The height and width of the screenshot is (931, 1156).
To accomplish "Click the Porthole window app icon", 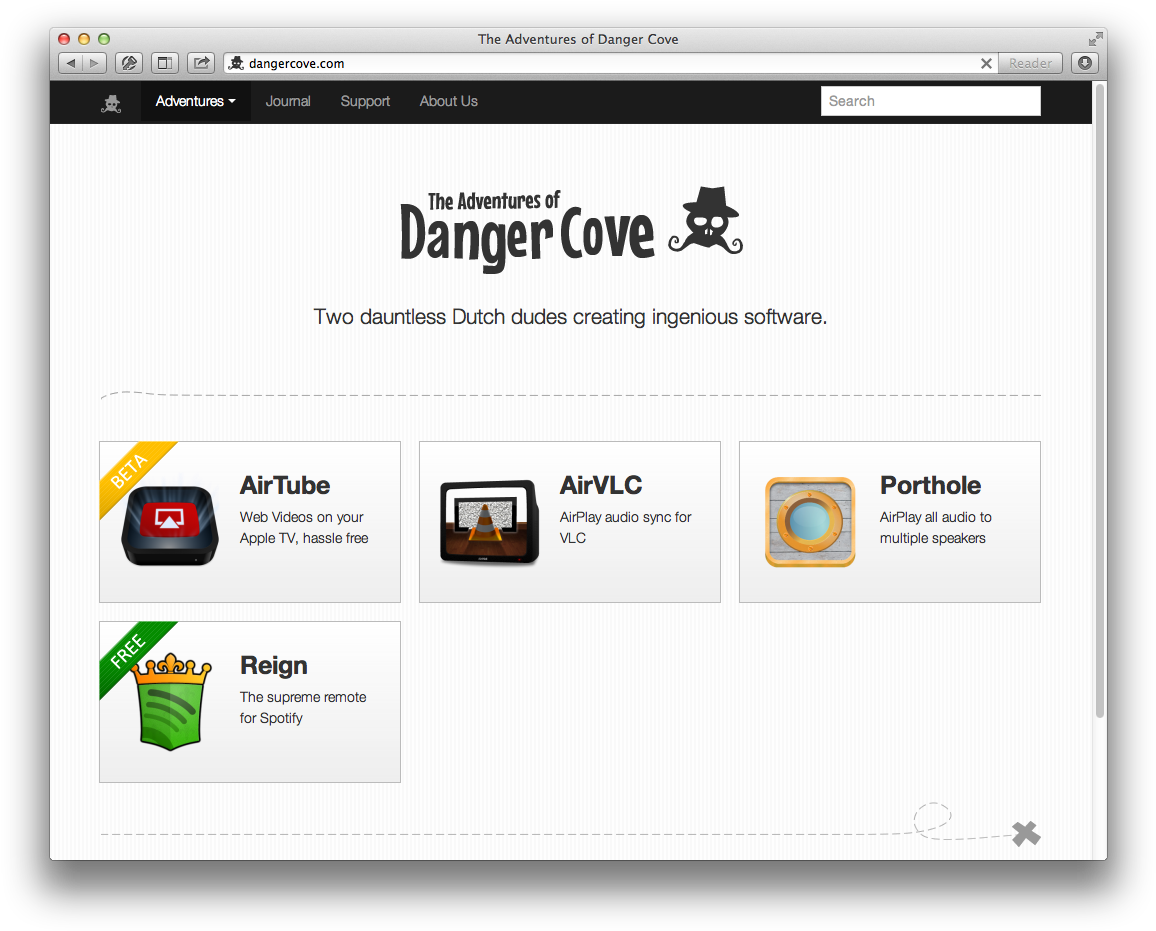I will [x=810, y=522].
